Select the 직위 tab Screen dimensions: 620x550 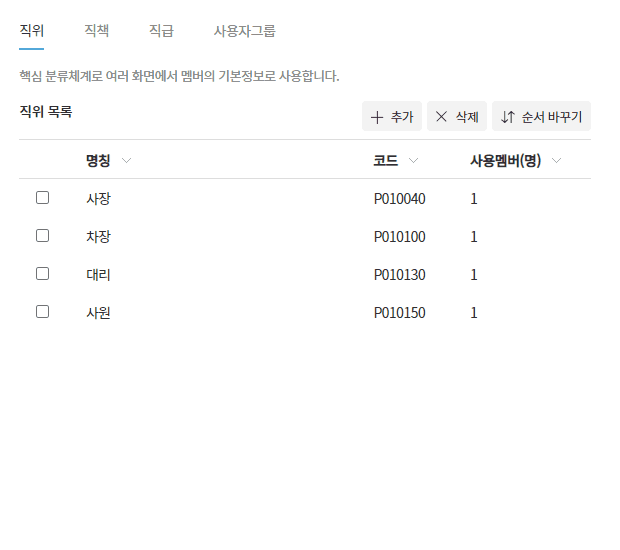(x=32, y=30)
